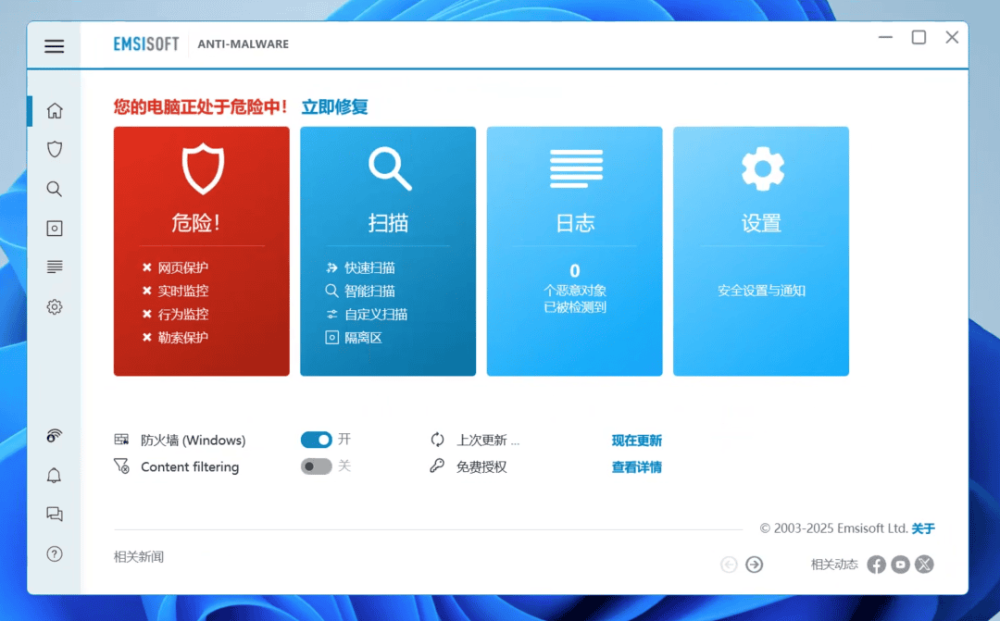Open 隔离区 quarantine entry

point(364,337)
